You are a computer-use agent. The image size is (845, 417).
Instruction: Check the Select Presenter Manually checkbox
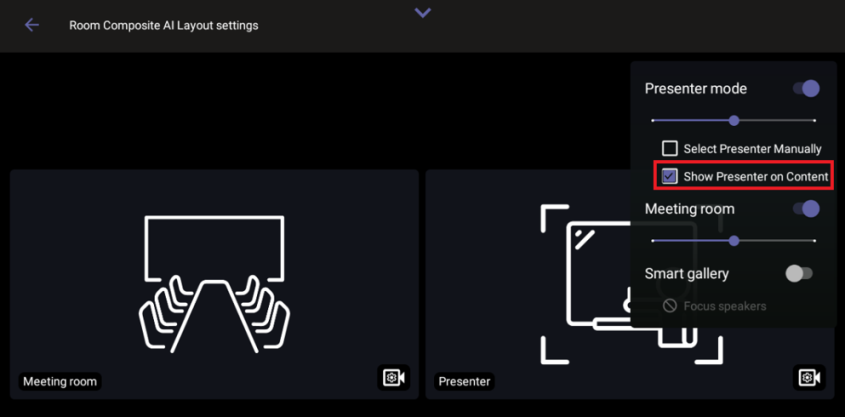point(670,148)
